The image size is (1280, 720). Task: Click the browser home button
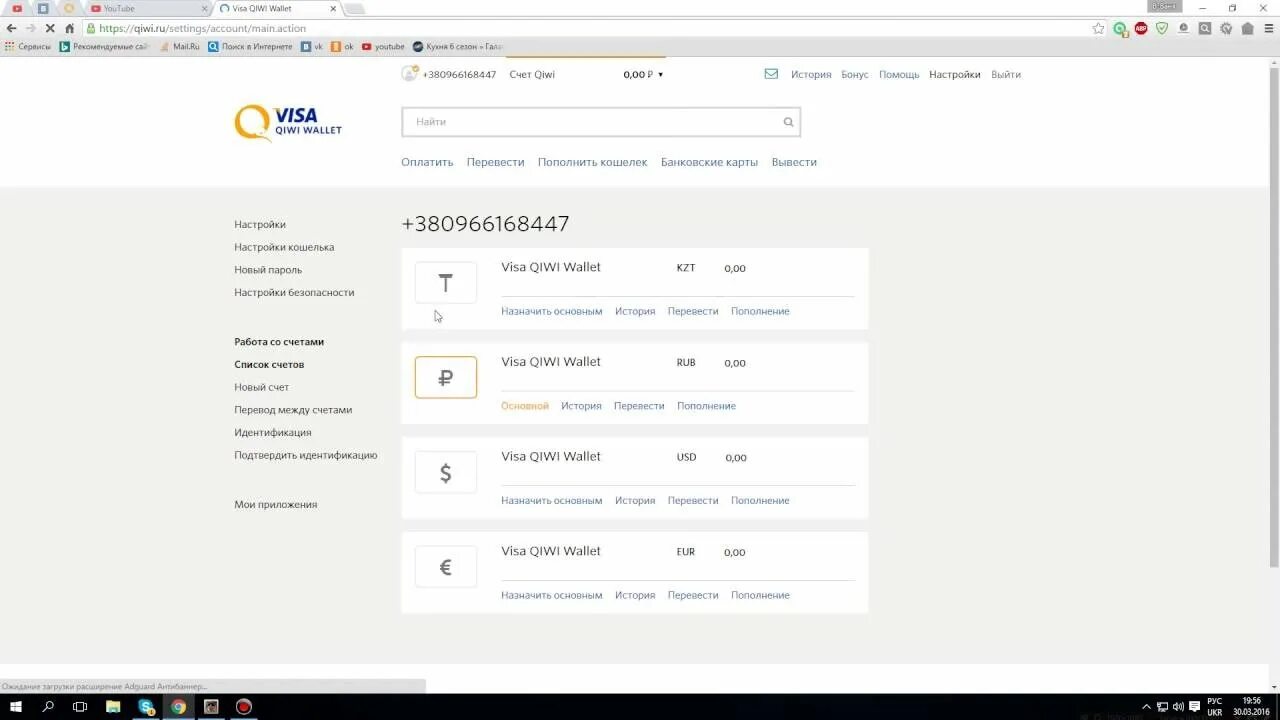[69, 28]
